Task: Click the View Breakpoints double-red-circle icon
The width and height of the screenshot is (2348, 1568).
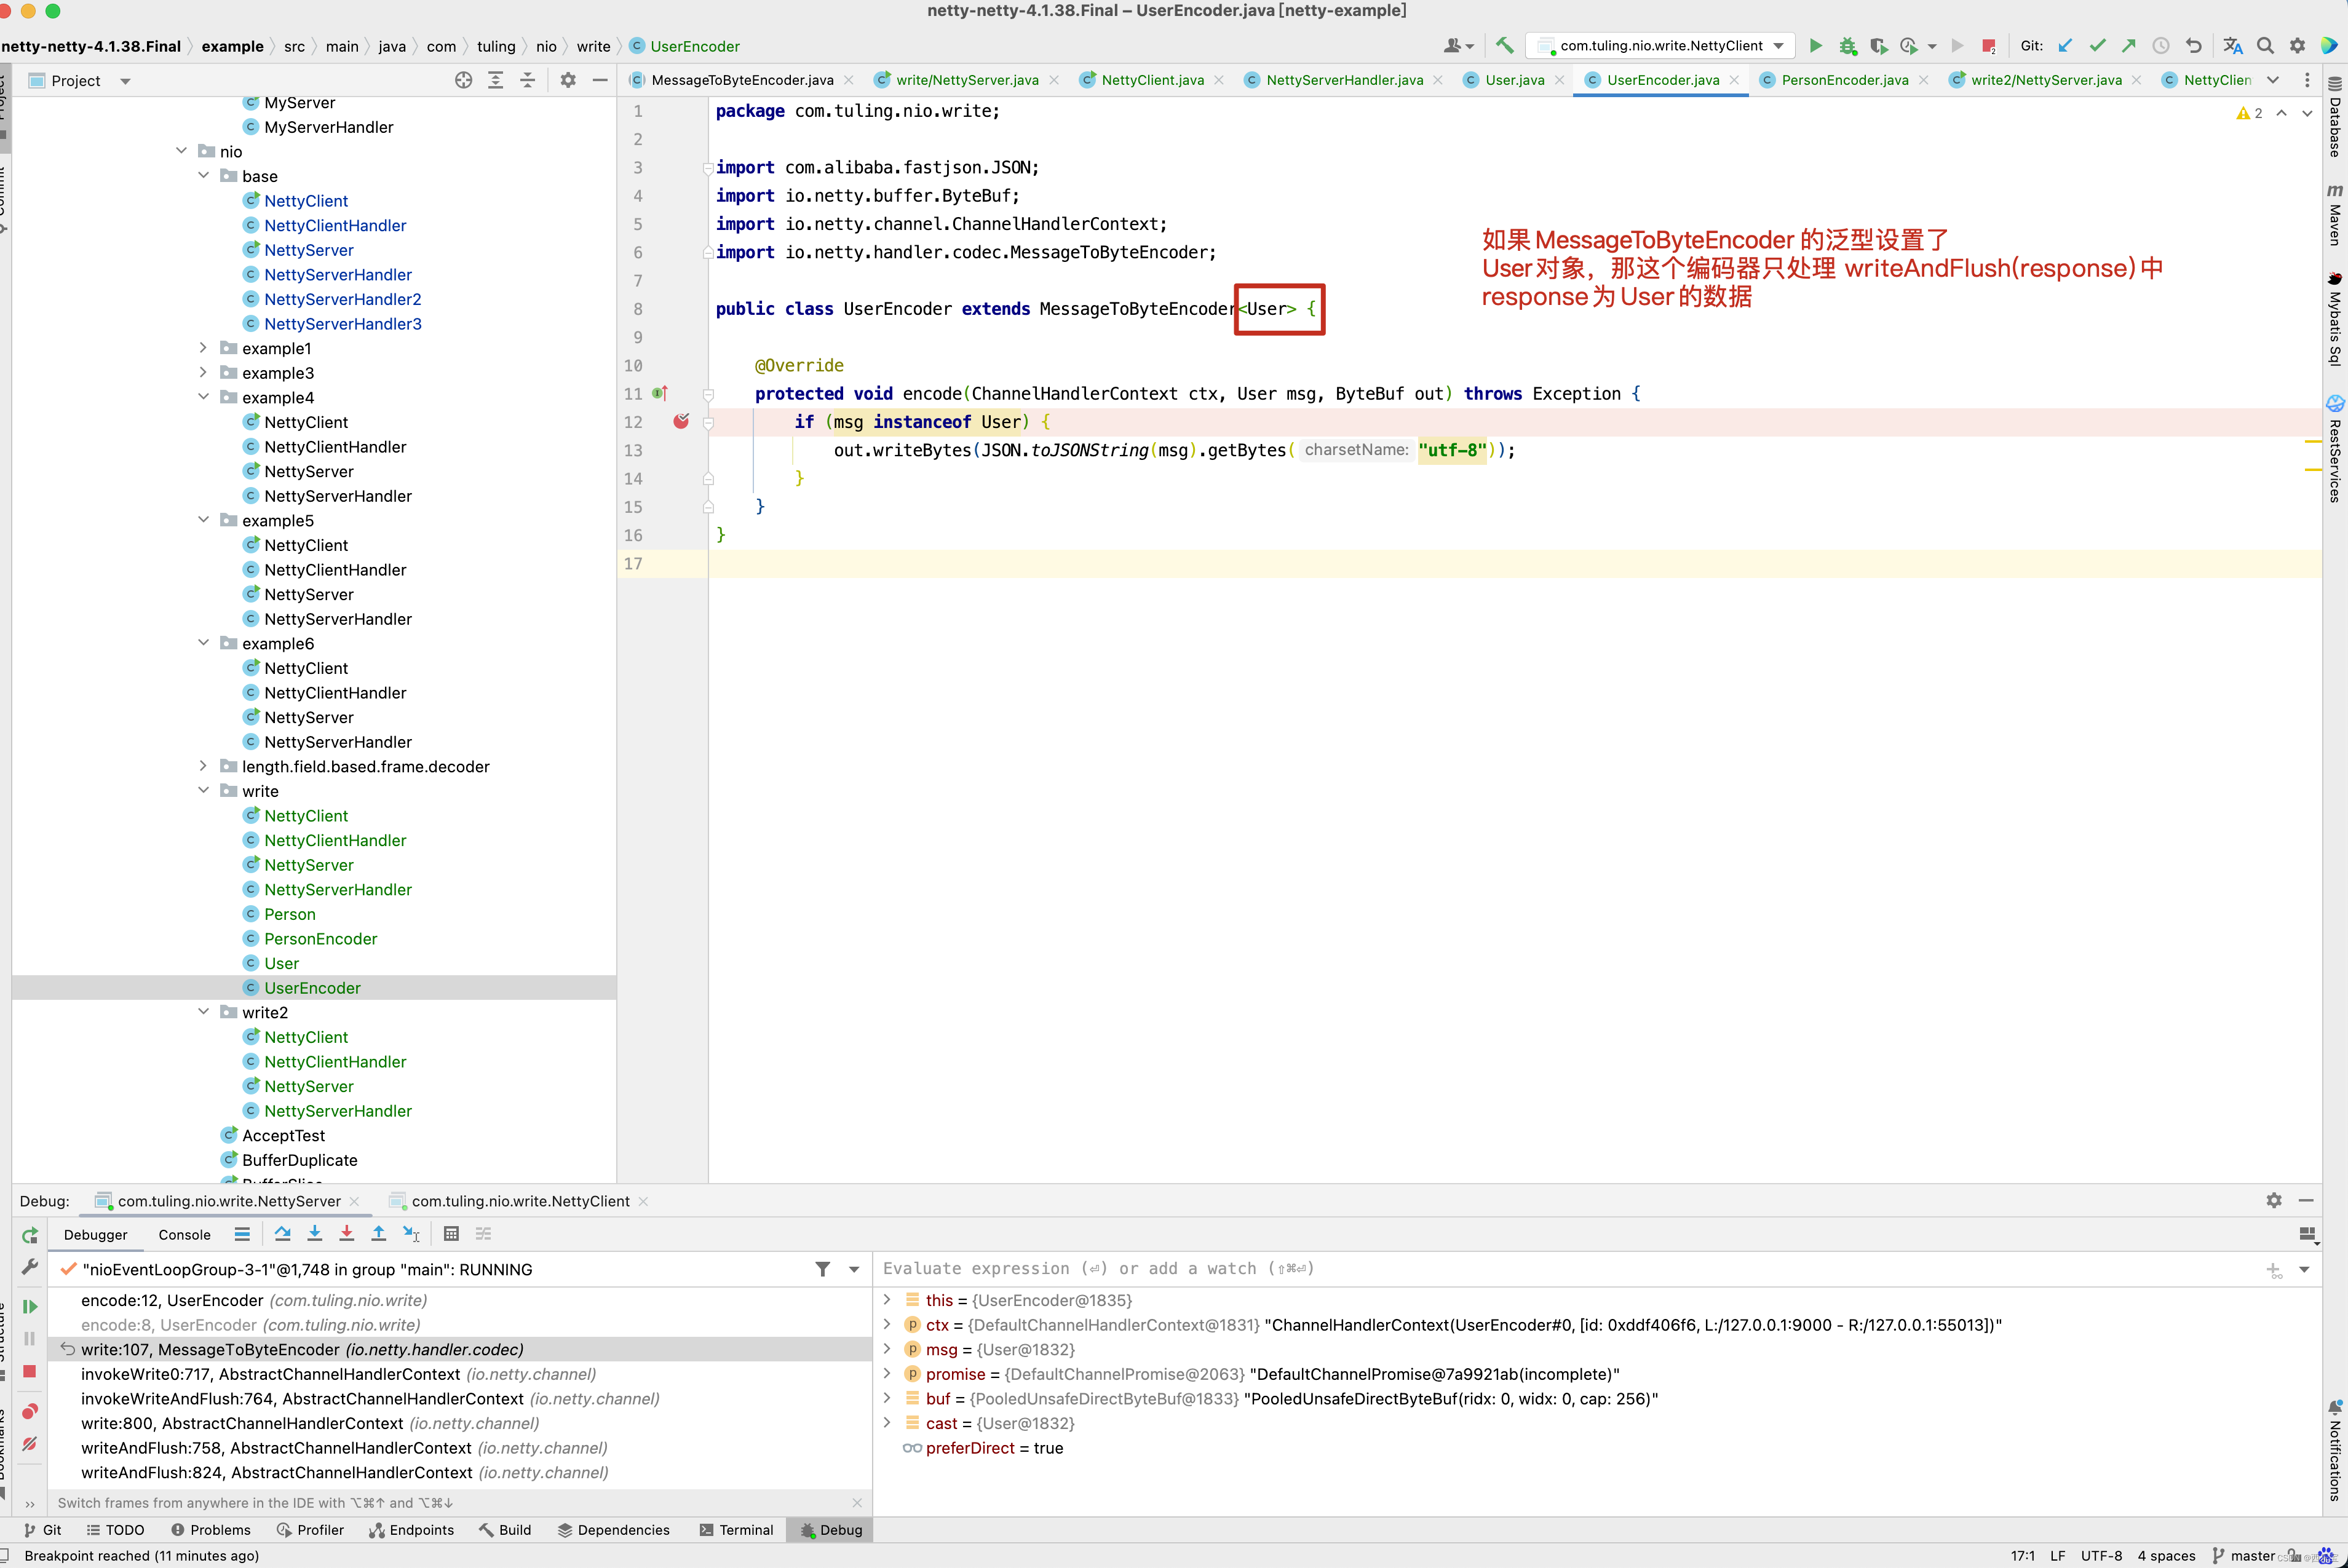Action: click(30, 1411)
